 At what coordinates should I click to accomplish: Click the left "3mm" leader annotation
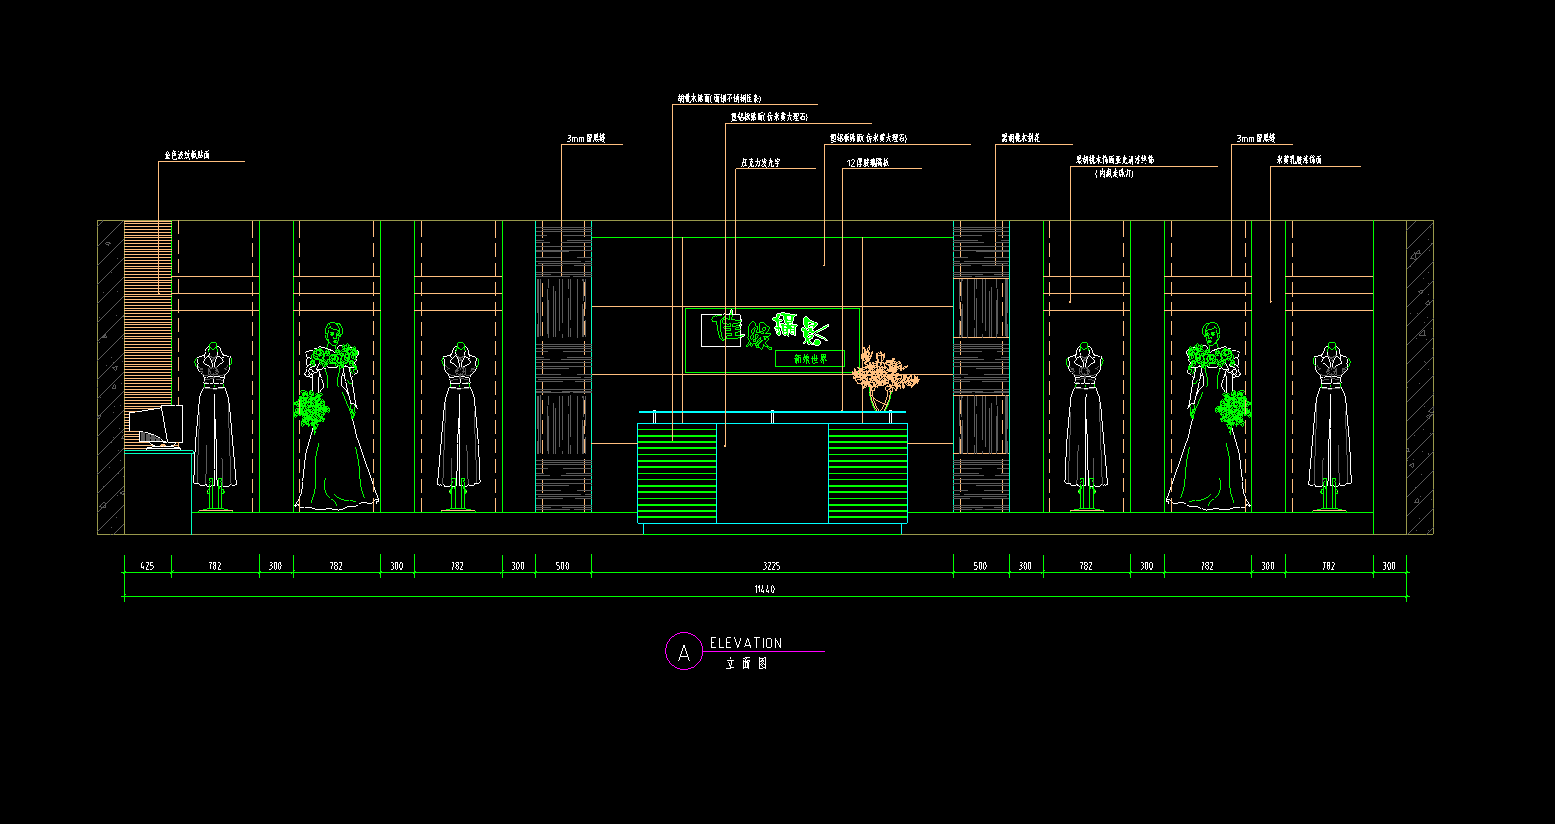click(x=586, y=139)
